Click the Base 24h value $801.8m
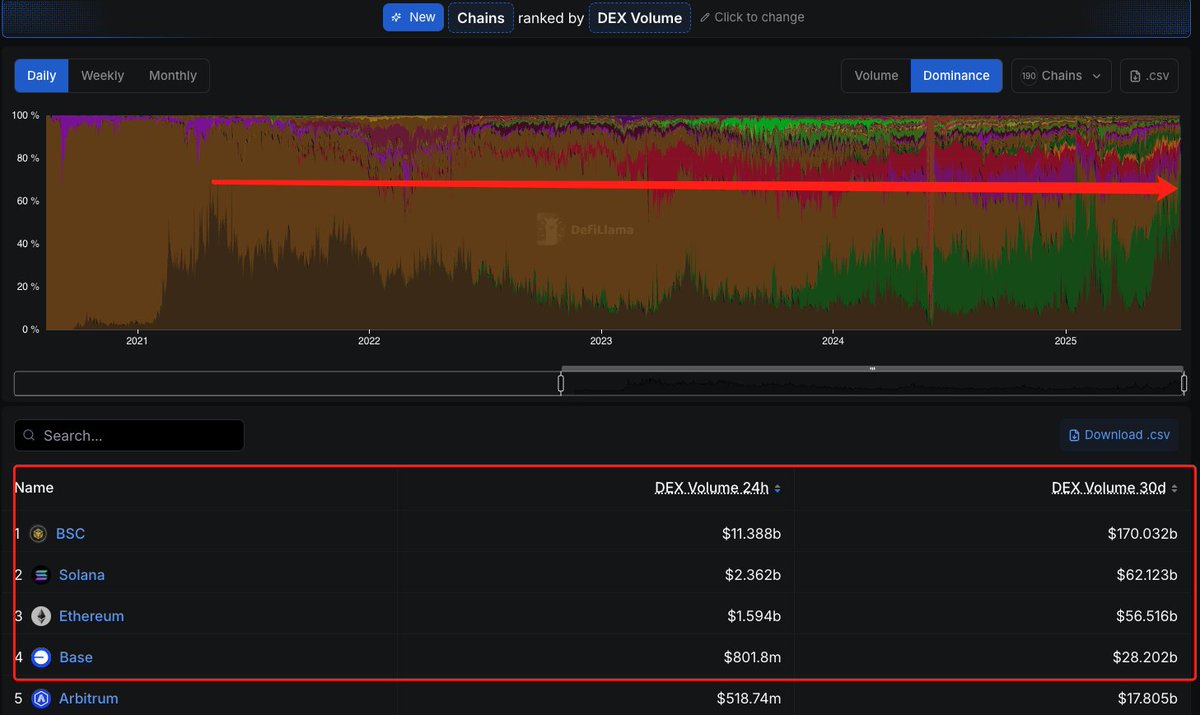This screenshot has width=1200, height=715. click(x=753, y=657)
